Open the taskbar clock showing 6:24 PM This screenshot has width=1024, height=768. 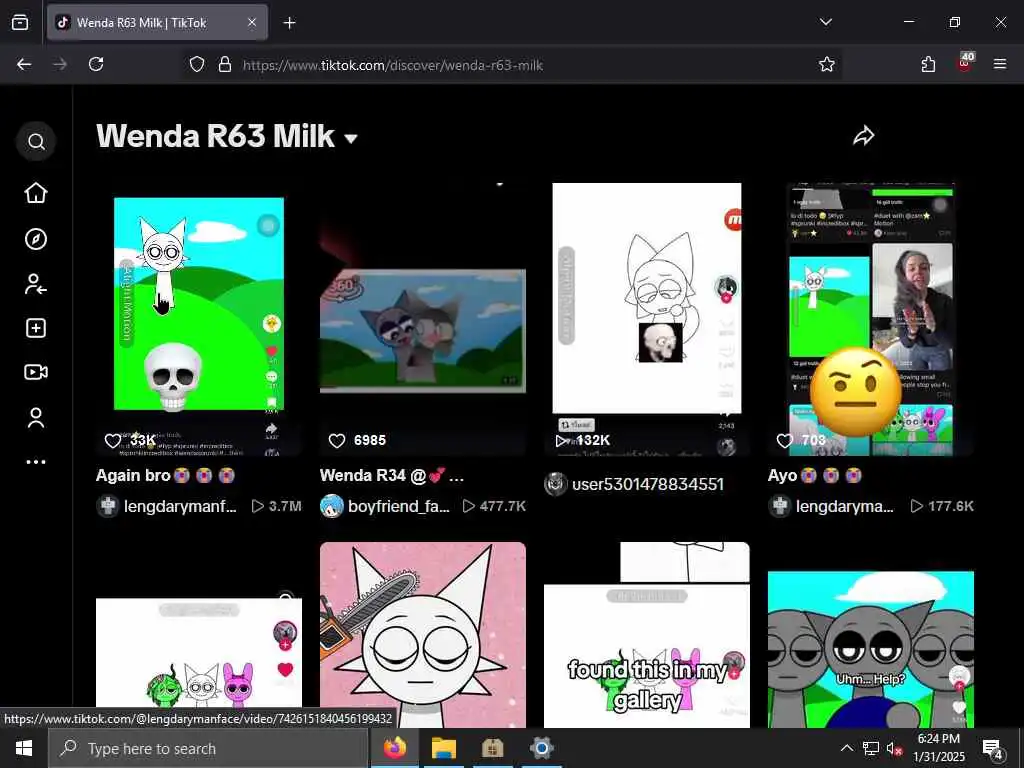pyautogui.click(x=939, y=748)
